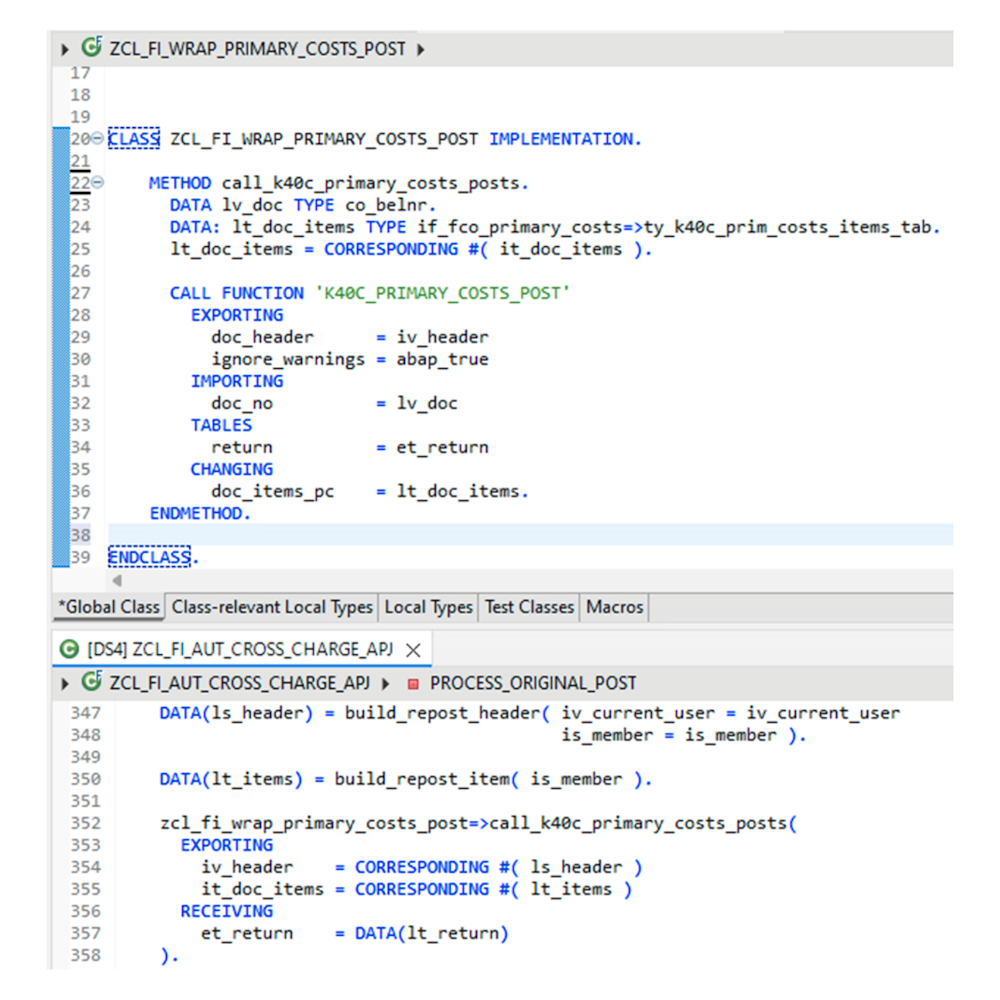Image resolution: width=1000 pixels, height=1000 pixels.
Task: Click line number 27 in the gutter
Action: coord(80,293)
